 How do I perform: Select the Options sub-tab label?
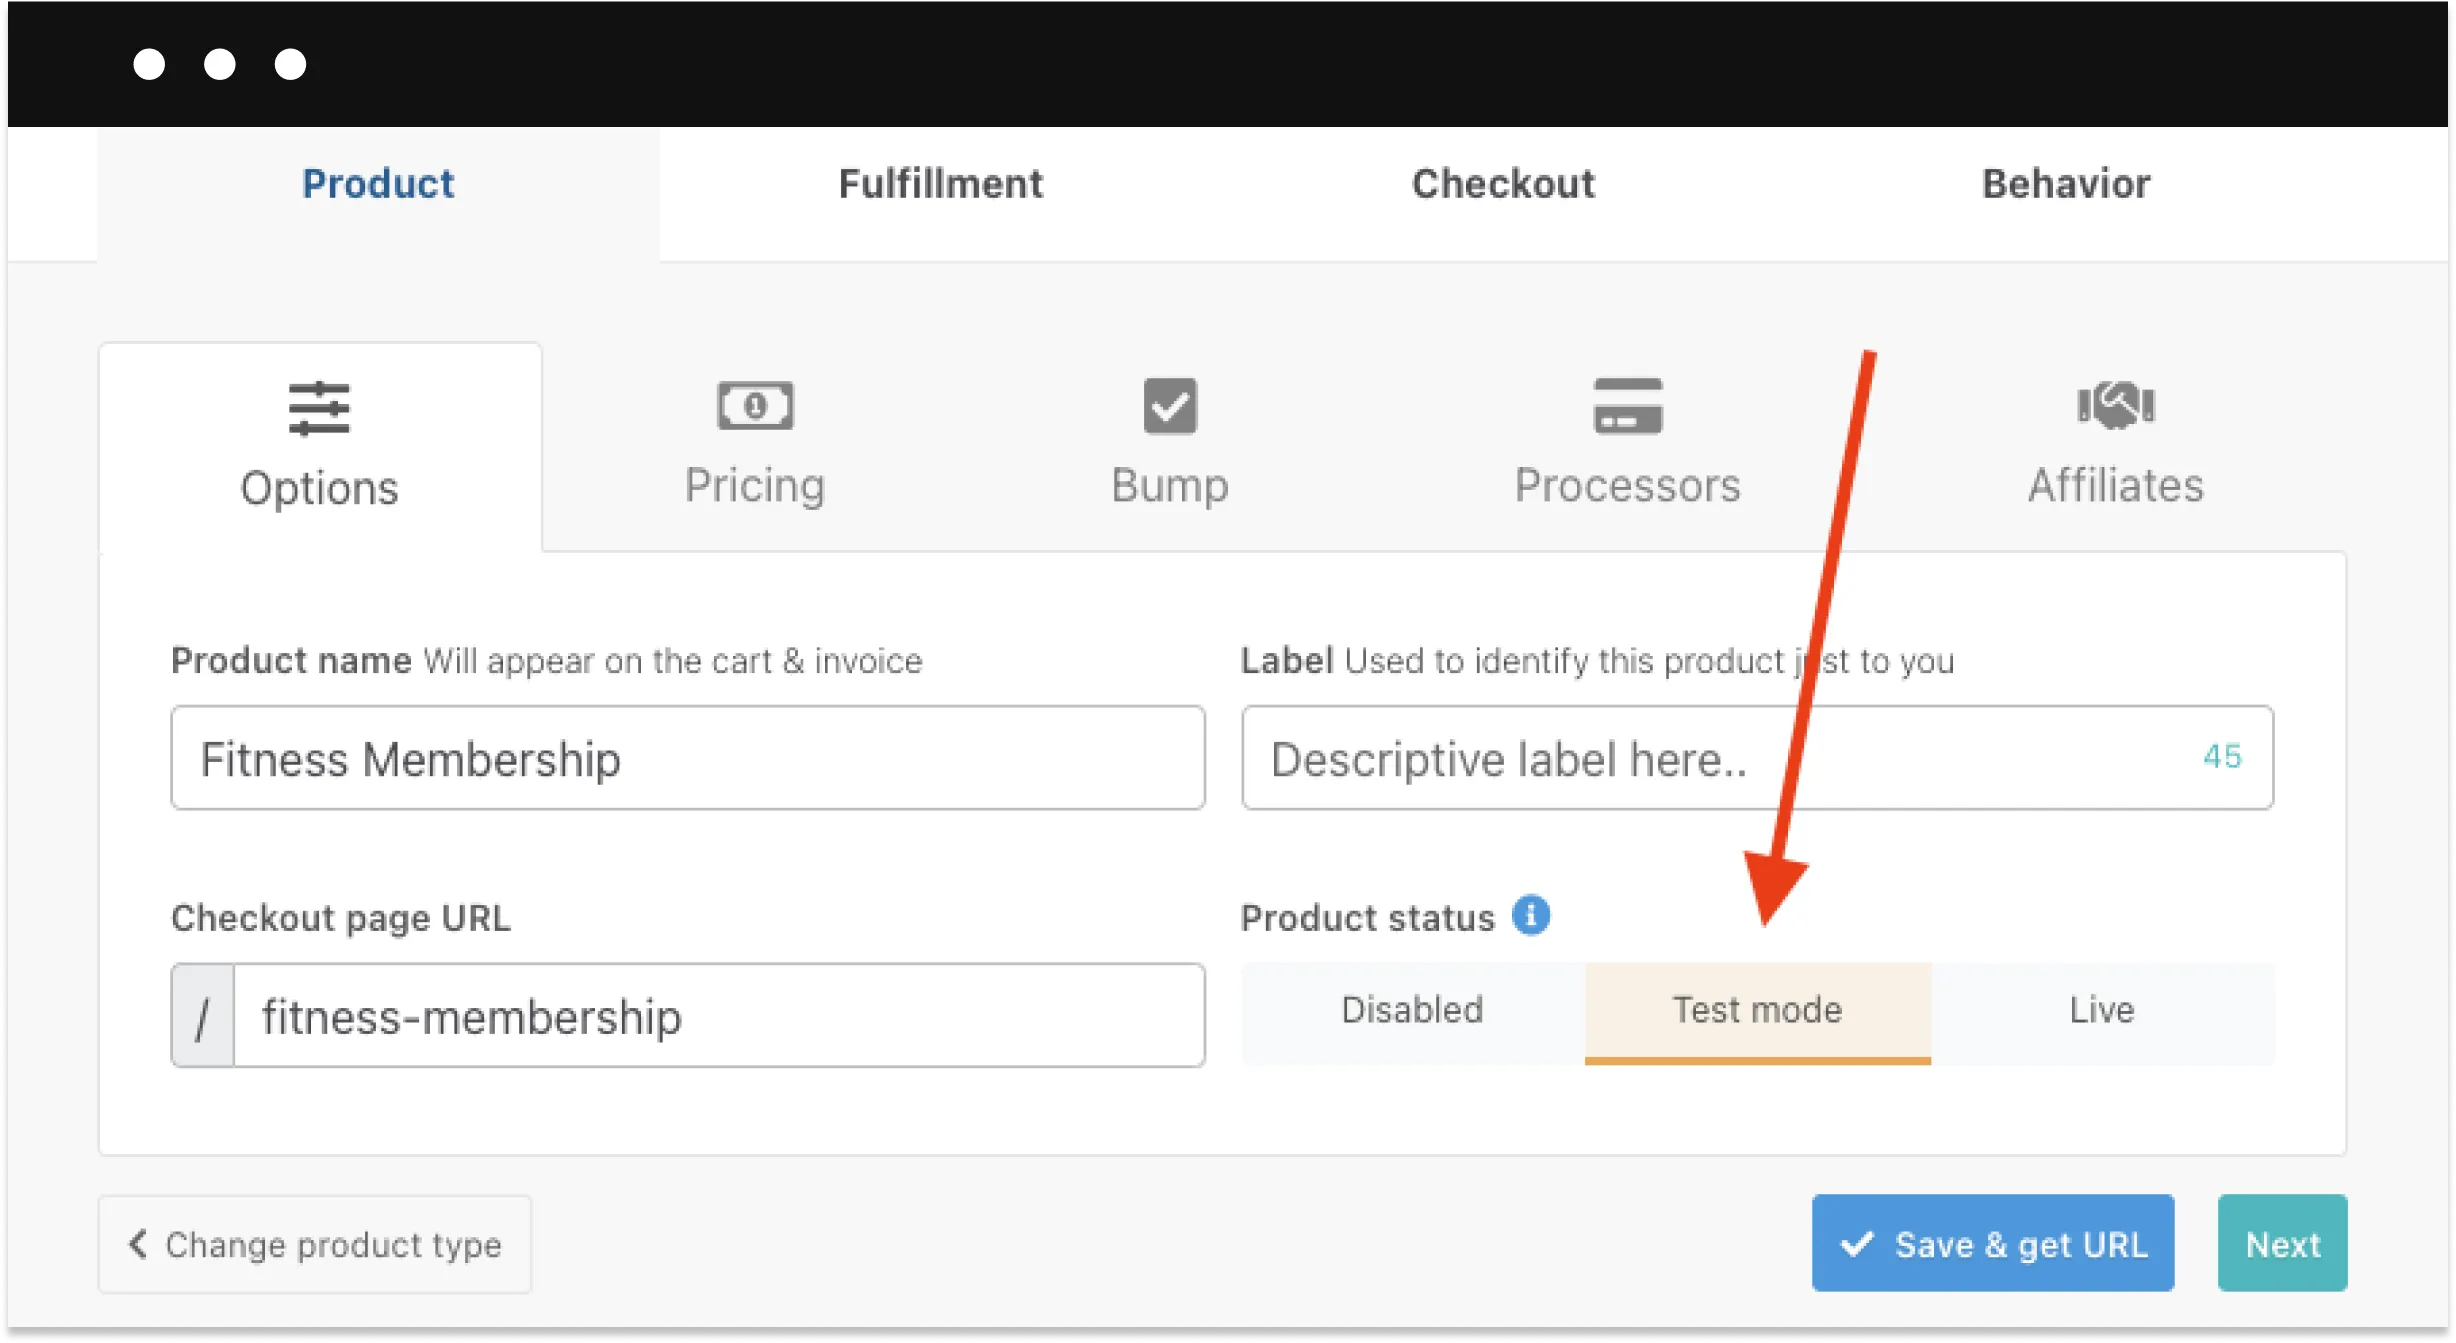pyautogui.click(x=319, y=488)
